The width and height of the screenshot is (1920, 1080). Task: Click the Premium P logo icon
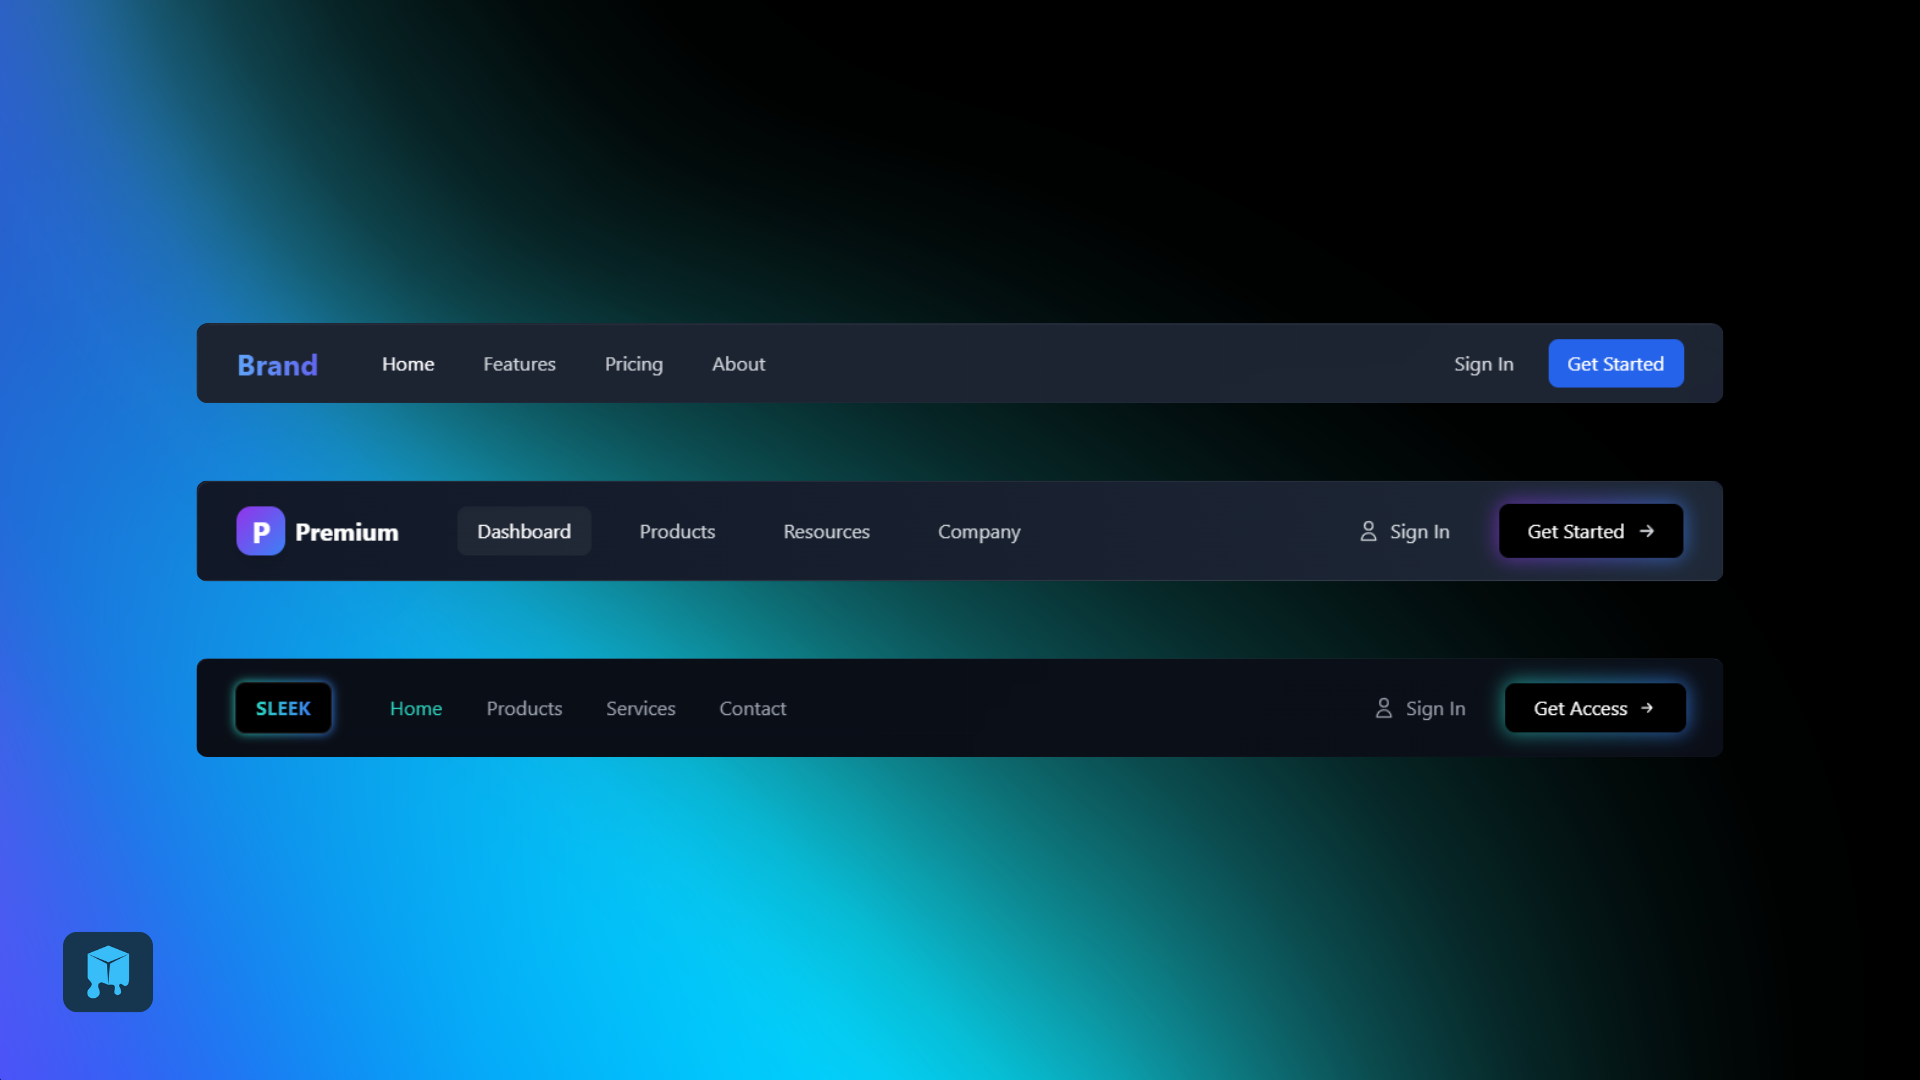point(261,530)
